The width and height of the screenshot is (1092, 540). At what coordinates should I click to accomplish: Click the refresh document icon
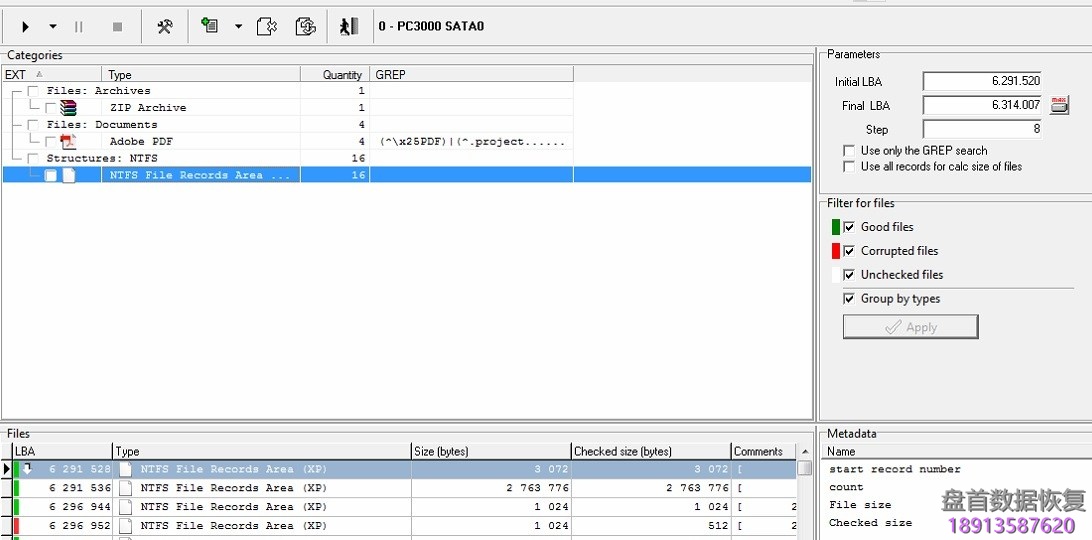click(x=305, y=26)
